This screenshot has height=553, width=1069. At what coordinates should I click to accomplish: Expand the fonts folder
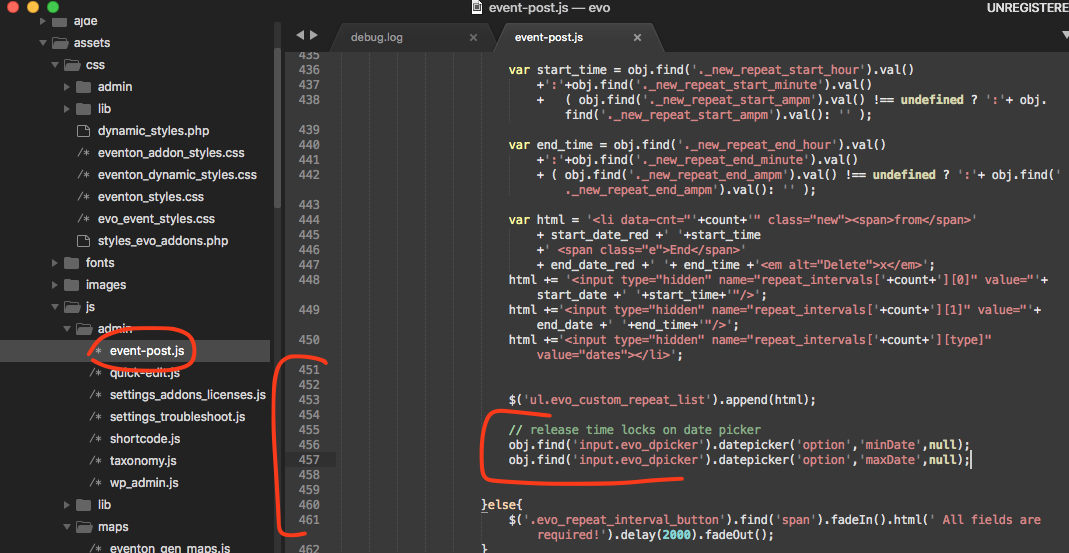55,263
